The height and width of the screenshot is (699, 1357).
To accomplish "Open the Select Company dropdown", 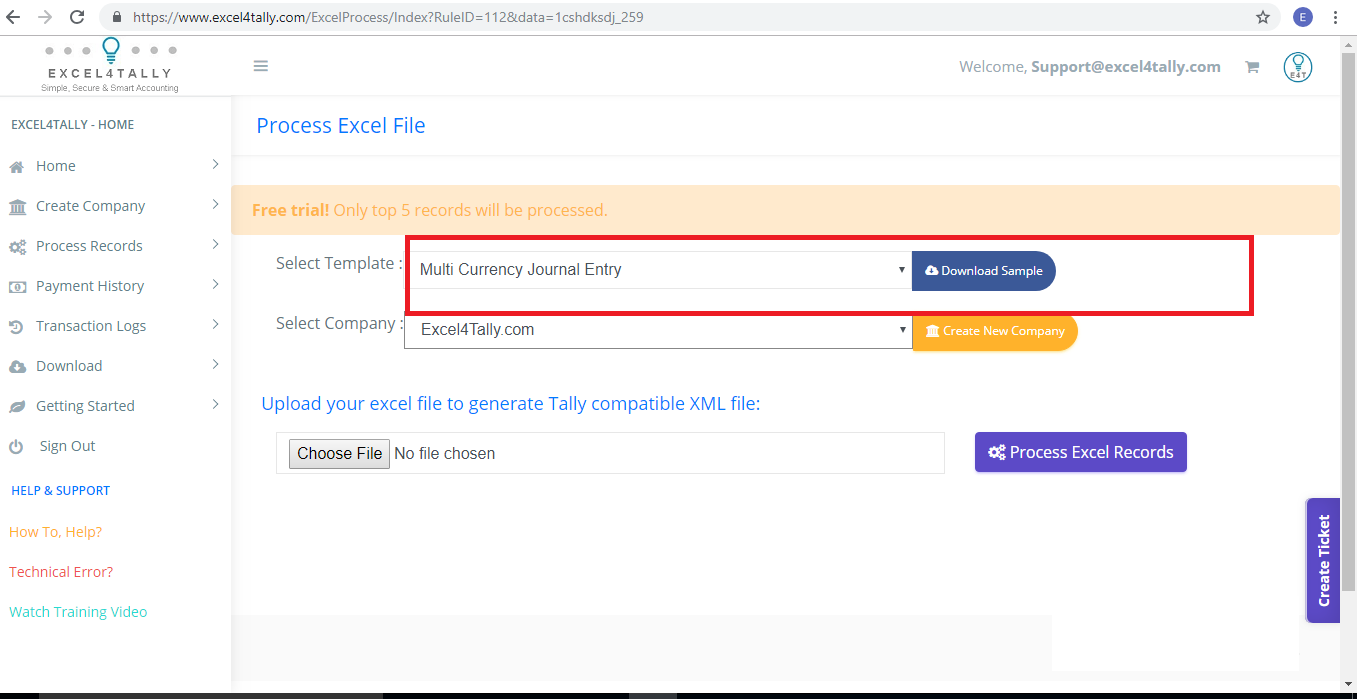I will pyautogui.click(x=658, y=330).
